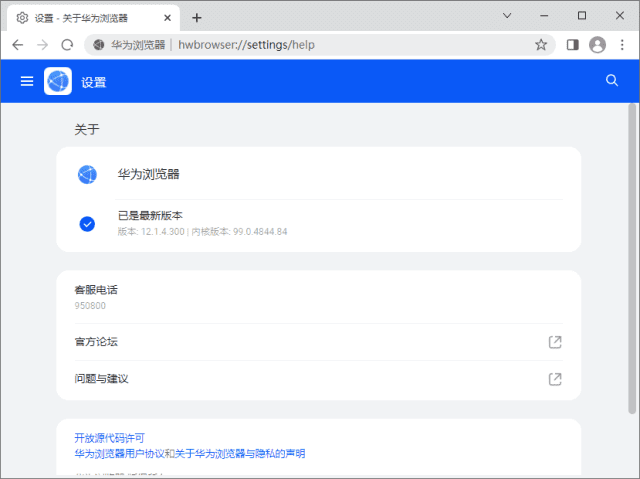
Task: Click the external link icon for 官方论坛
Action: coord(555,342)
